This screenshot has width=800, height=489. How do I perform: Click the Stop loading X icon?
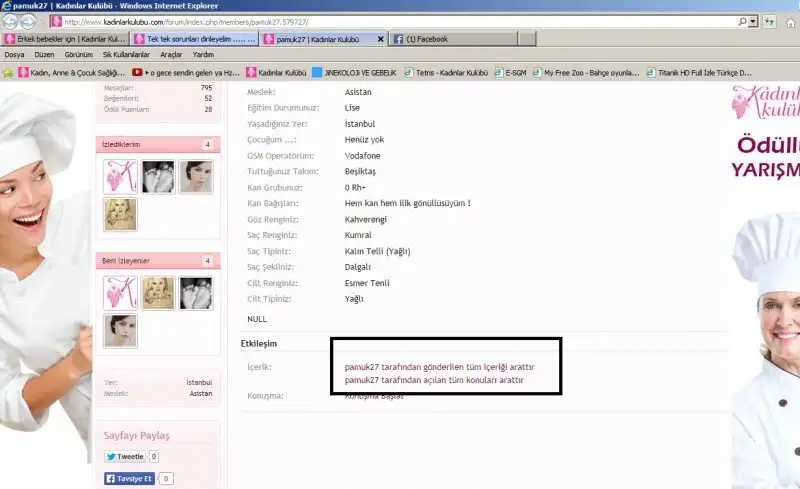click(x=788, y=21)
